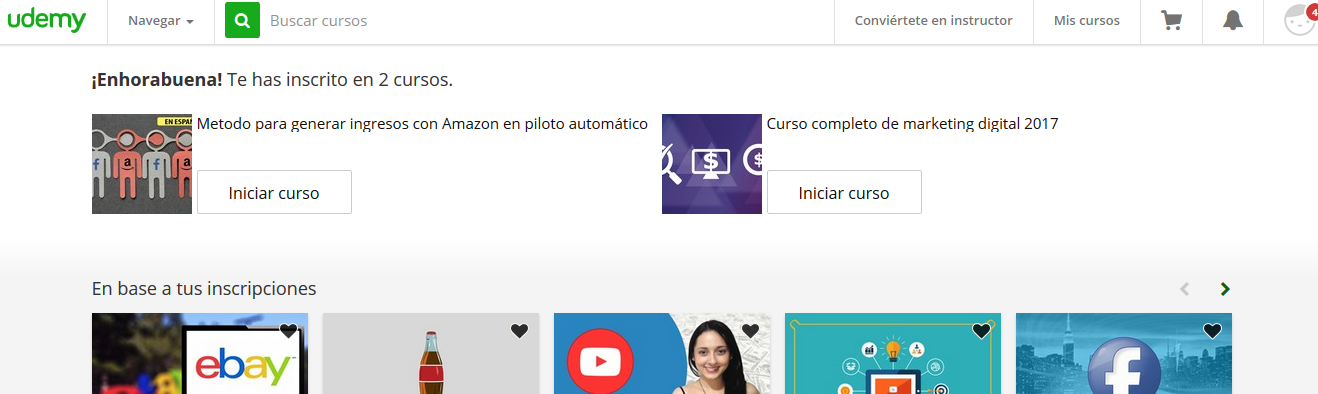
Task: Click the En base a tus inscripciones heading
Action: [x=204, y=289]
